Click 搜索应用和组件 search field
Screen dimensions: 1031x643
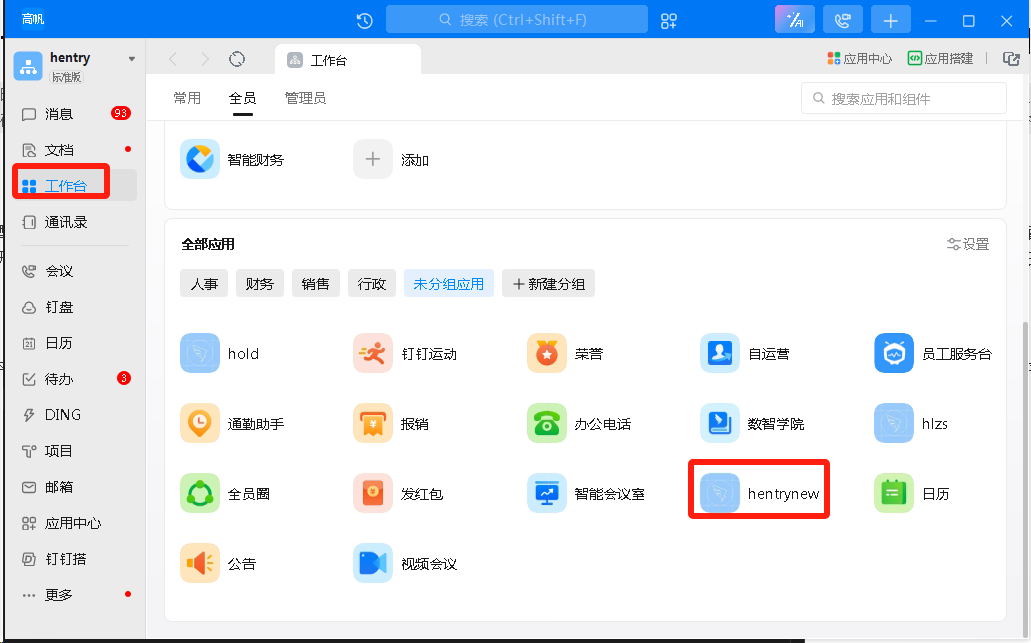[903, 99]
